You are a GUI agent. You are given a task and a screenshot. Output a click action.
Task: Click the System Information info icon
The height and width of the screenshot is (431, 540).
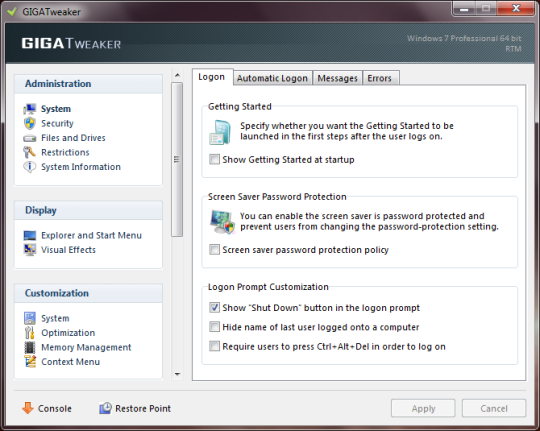pos(30,167)
